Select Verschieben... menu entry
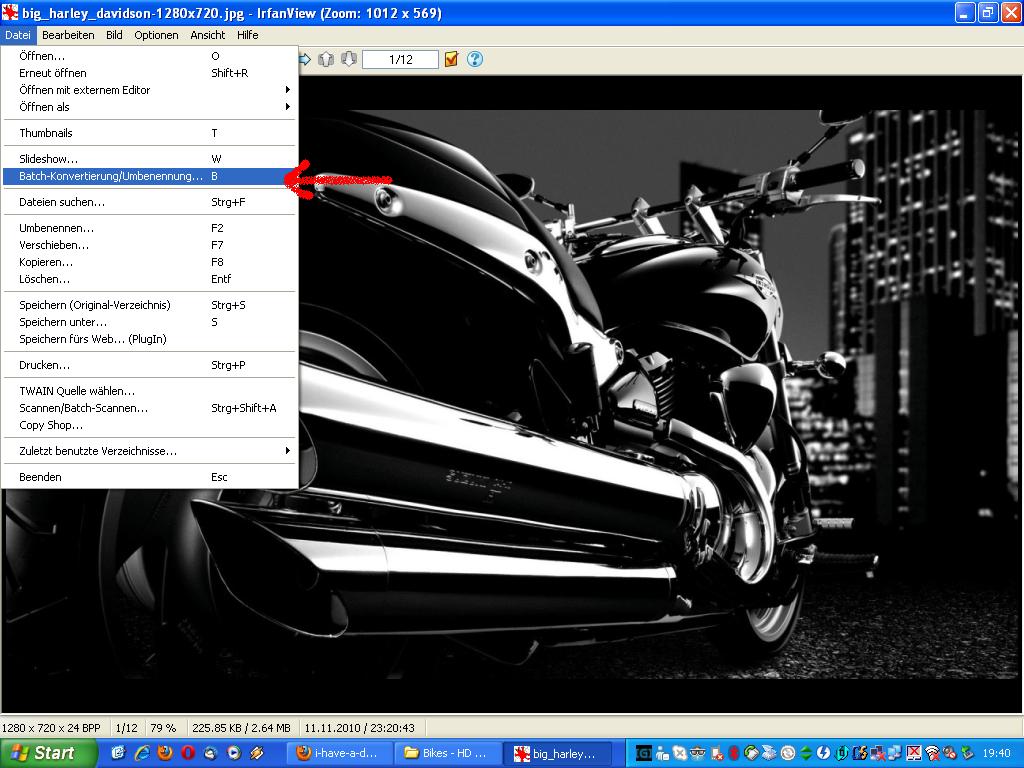This screenshot has width=1024, height=768. click(x=150, y=246)
